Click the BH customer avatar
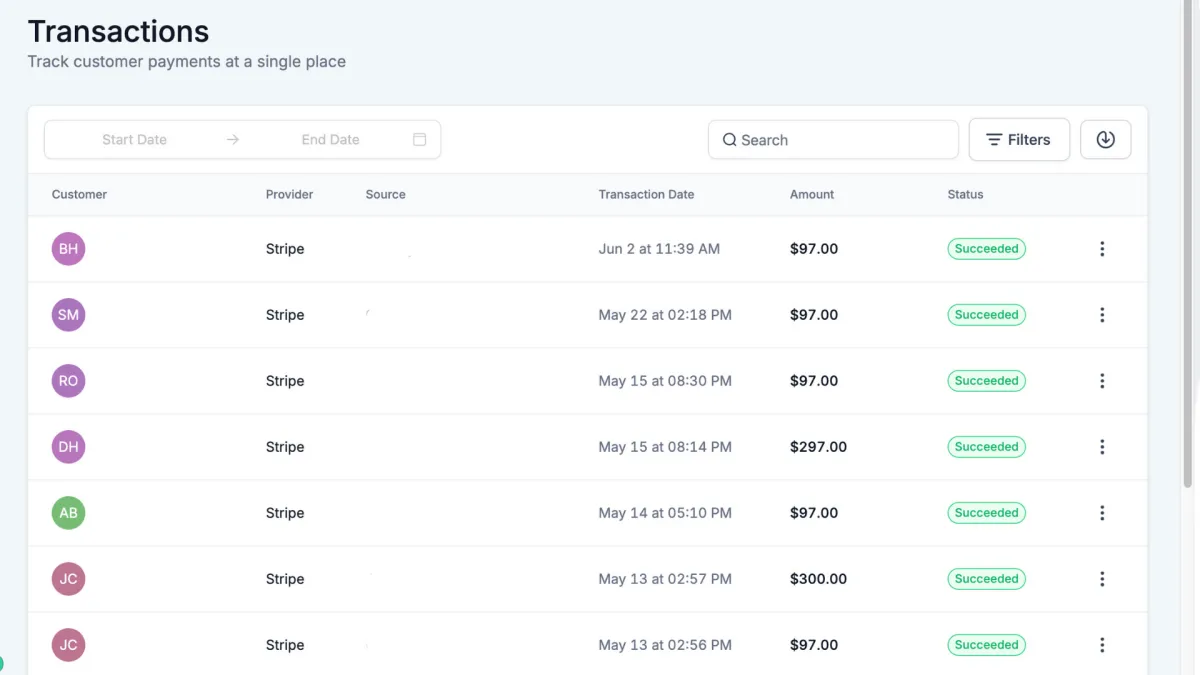1200x675 pixels. tap(68, 249)
